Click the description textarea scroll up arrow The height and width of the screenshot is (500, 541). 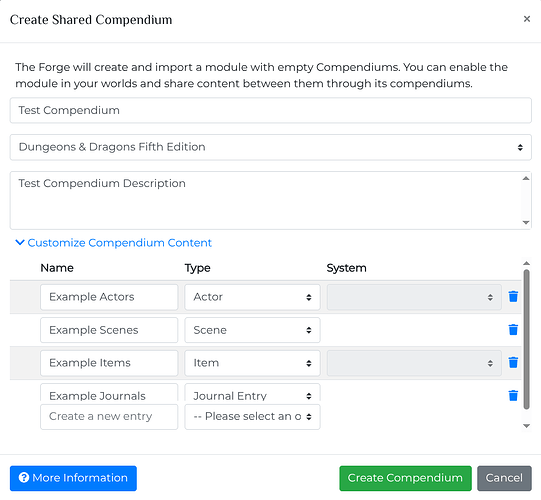(526, 178)
